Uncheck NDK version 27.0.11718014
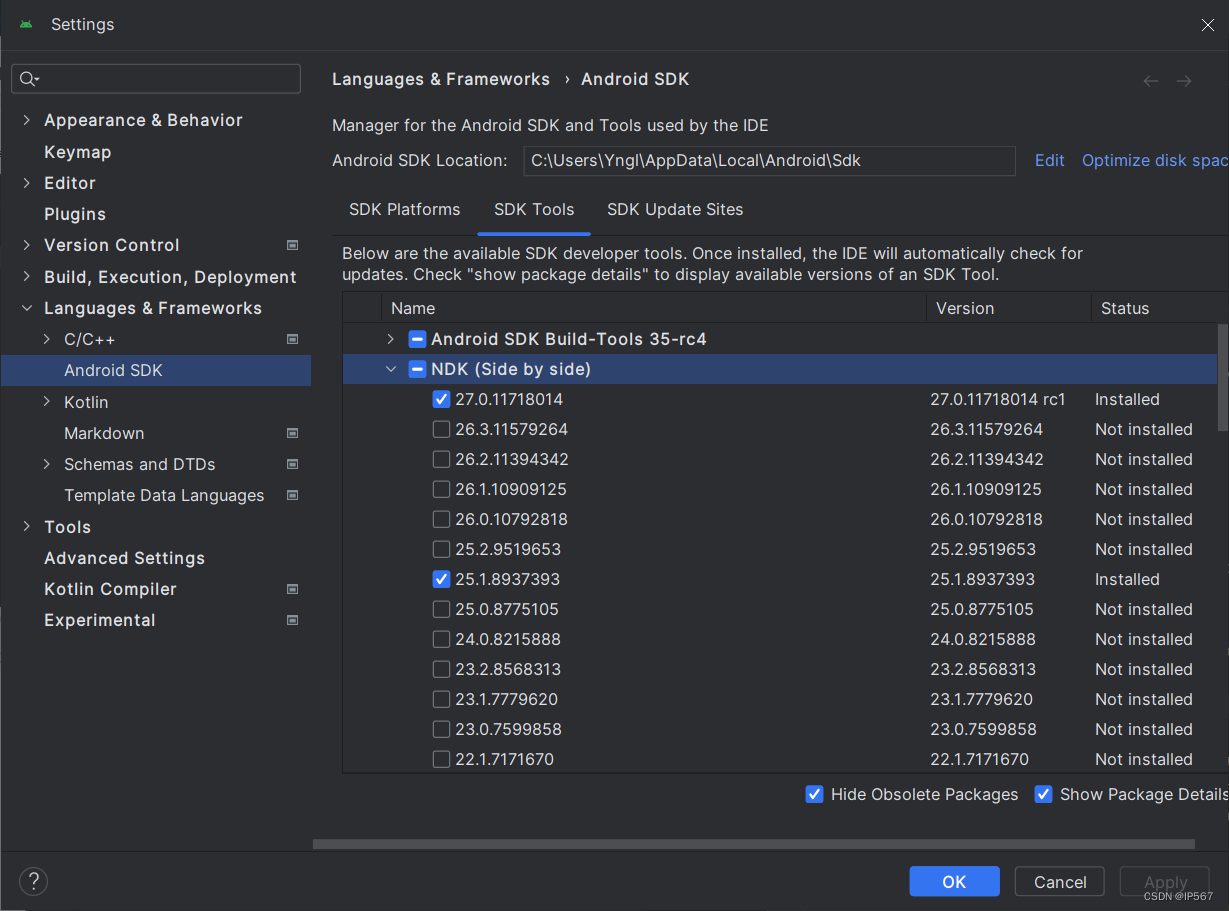Screen dimensions: 1229x911 coord(441,399)
